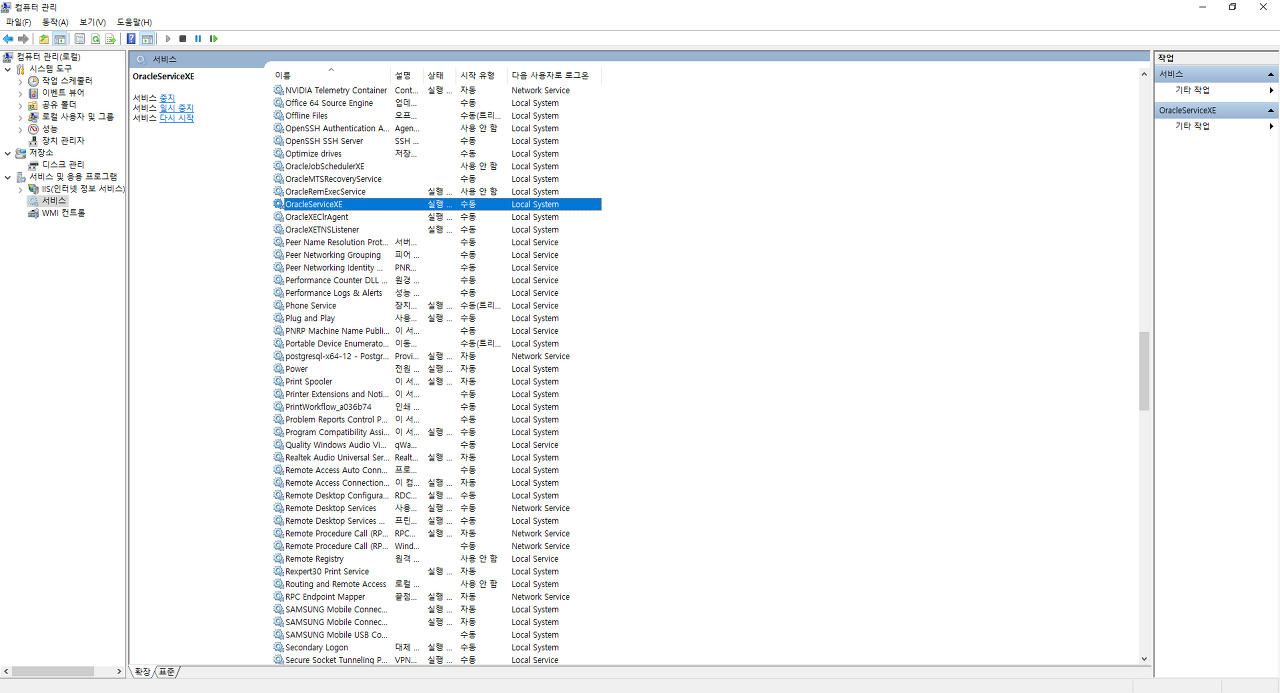This screenshot has width=1280, height=693.
Task: Click the Refresh toolbar icon
Action: click(x=95, y=39)
